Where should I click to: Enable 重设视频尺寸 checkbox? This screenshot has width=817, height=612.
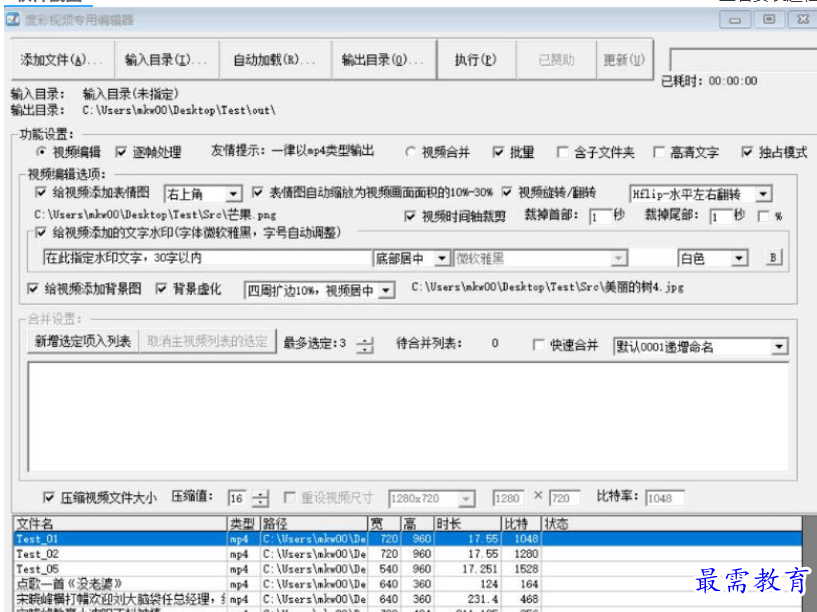(x=289, y=498)
